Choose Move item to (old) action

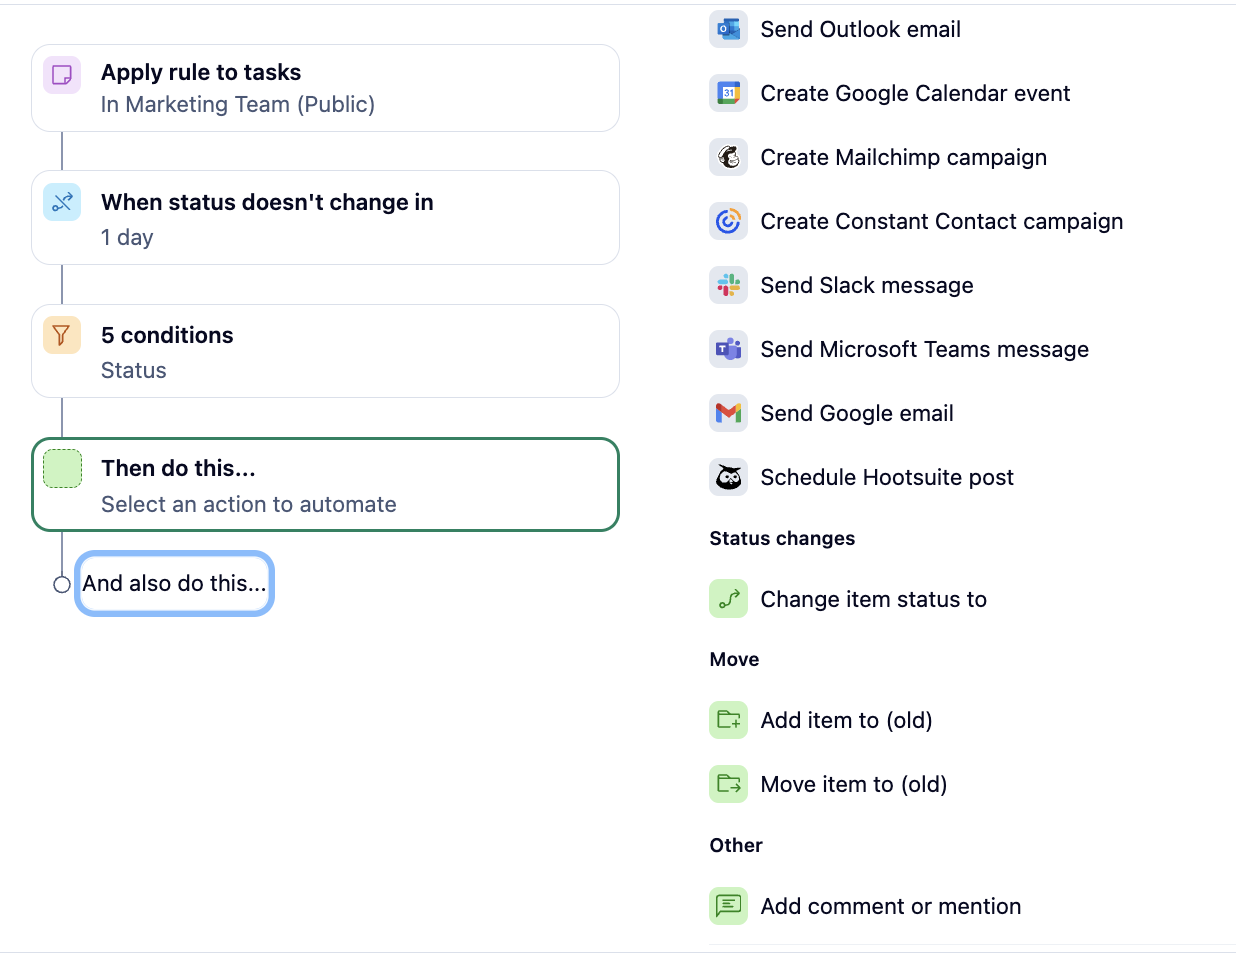pyautogui.click(x=853, y=785)
